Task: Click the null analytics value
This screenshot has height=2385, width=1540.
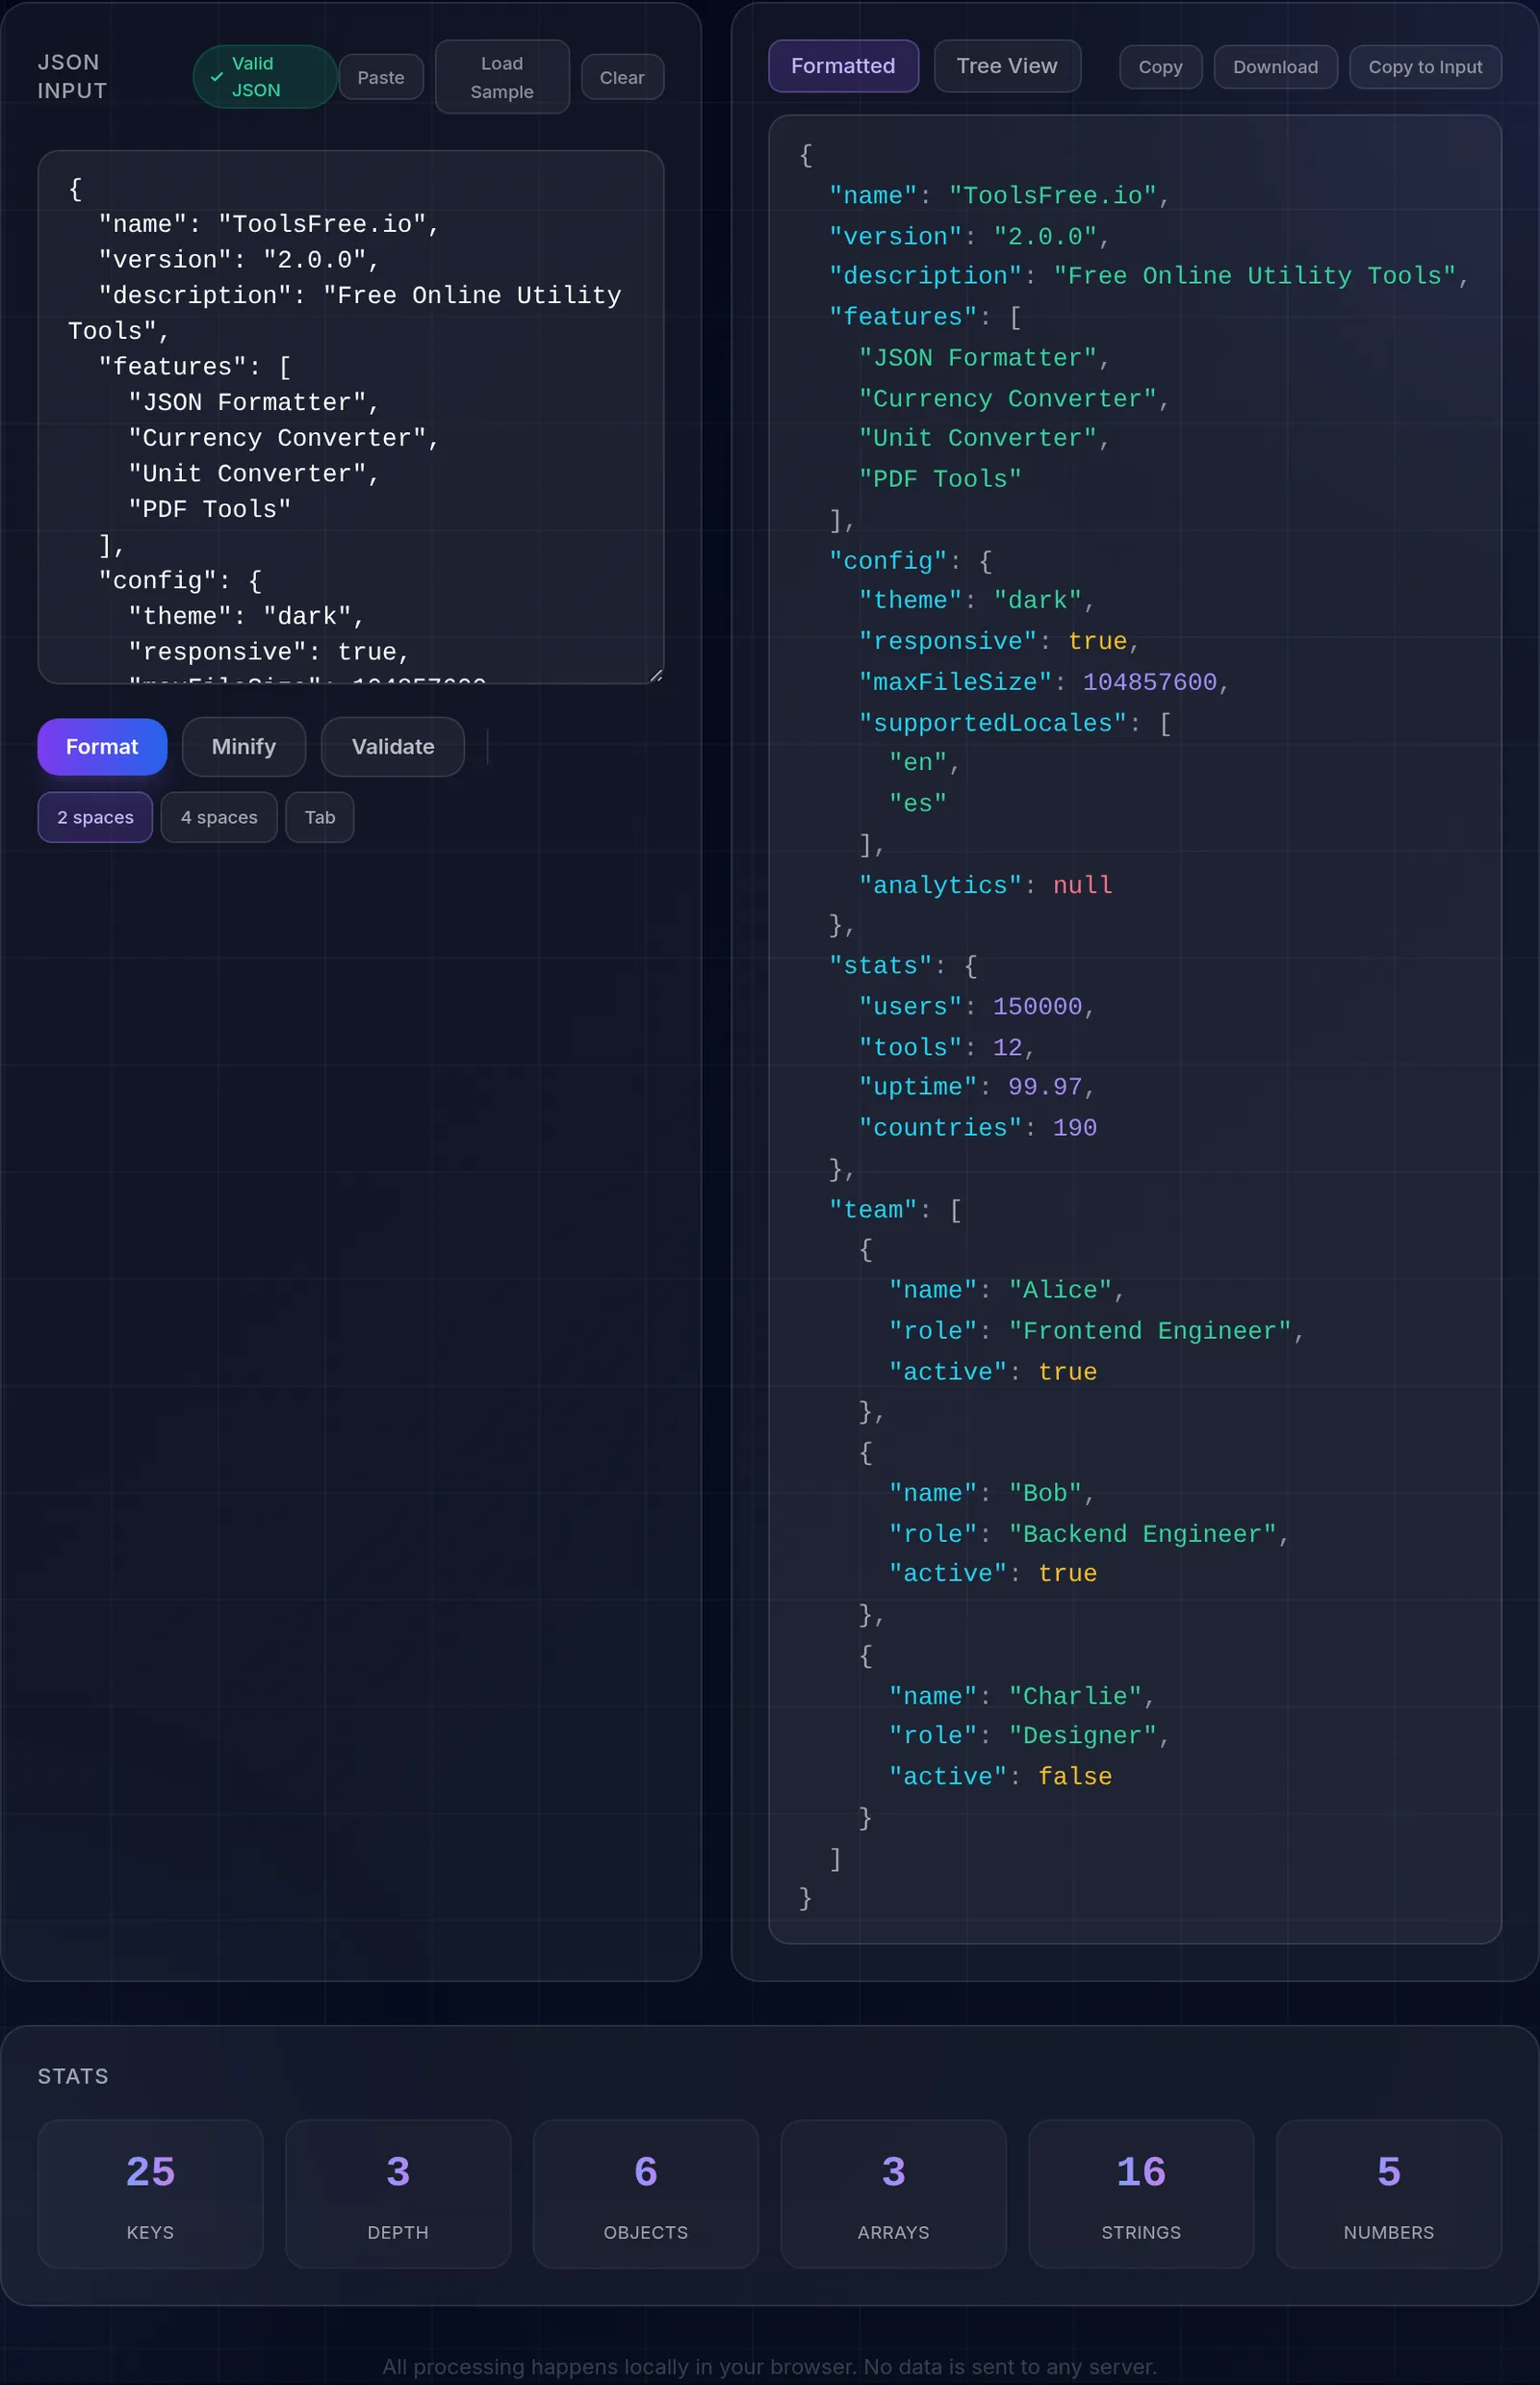Action: click(1082, 885)
